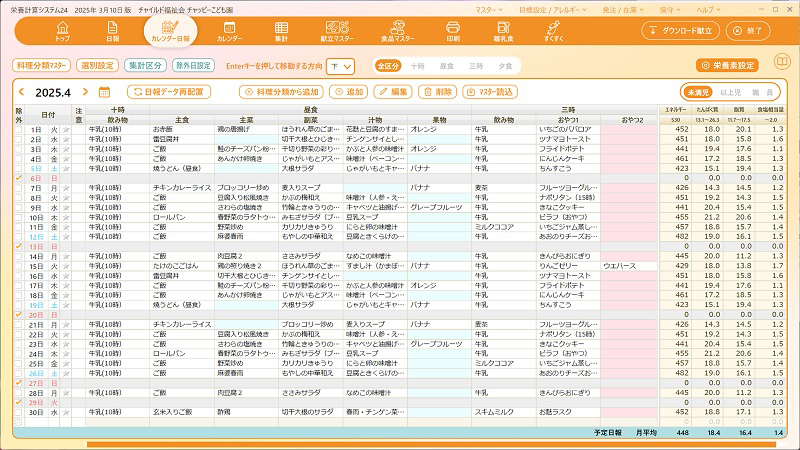This screenshot has height=450, width=800.
Task: Toggle the star for 7日 row
Action: (66, 188)
